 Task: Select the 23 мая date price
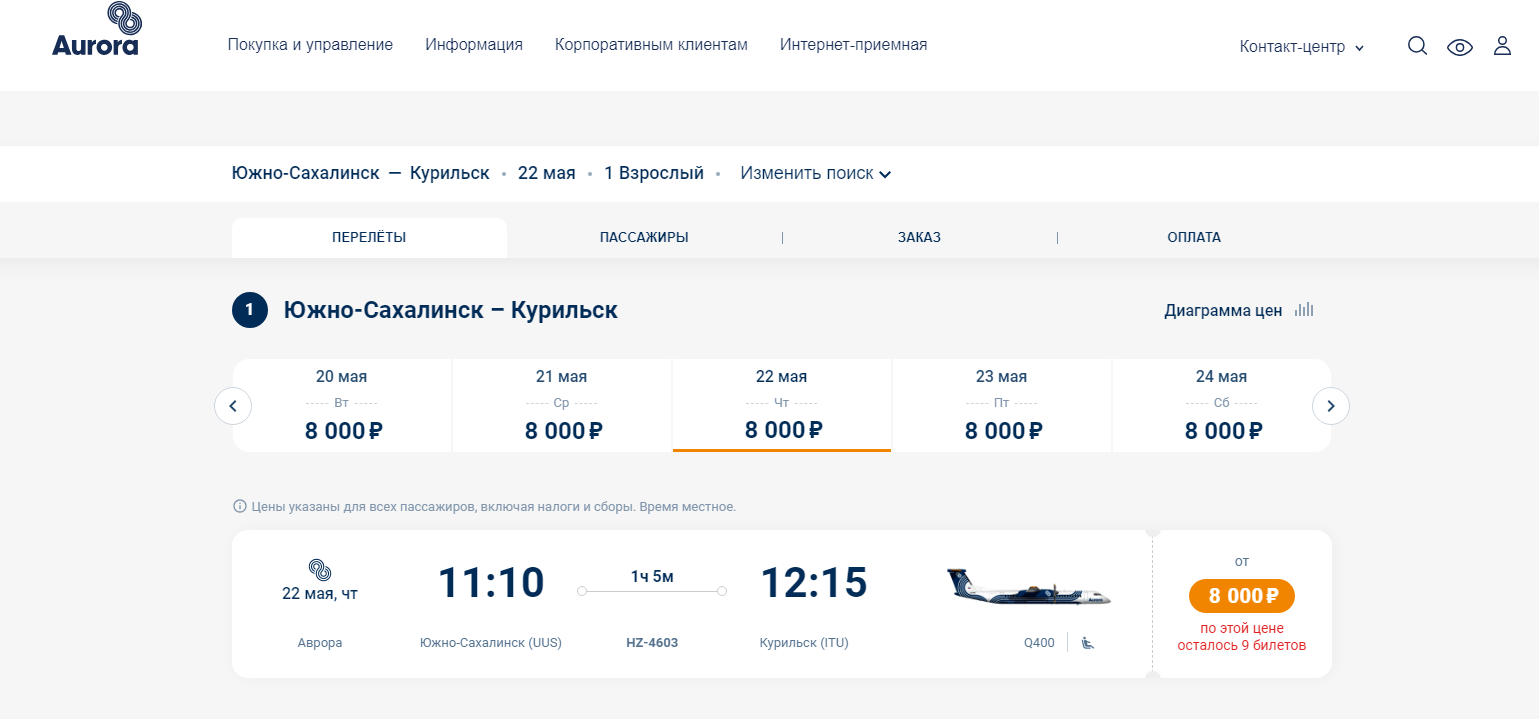pos(1002,406)
